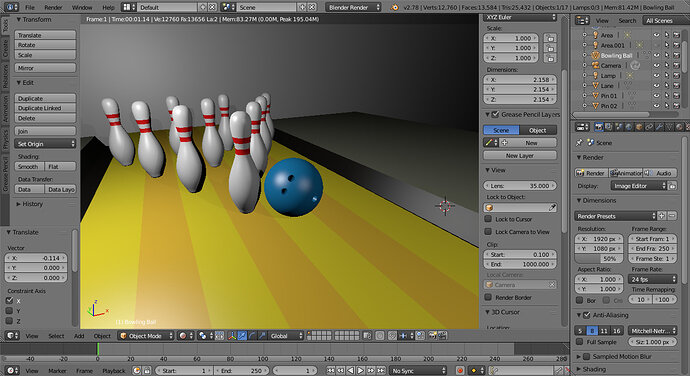
Task: Toggle visibility of Pin 01 in outliner
Action: click(656, 96)
